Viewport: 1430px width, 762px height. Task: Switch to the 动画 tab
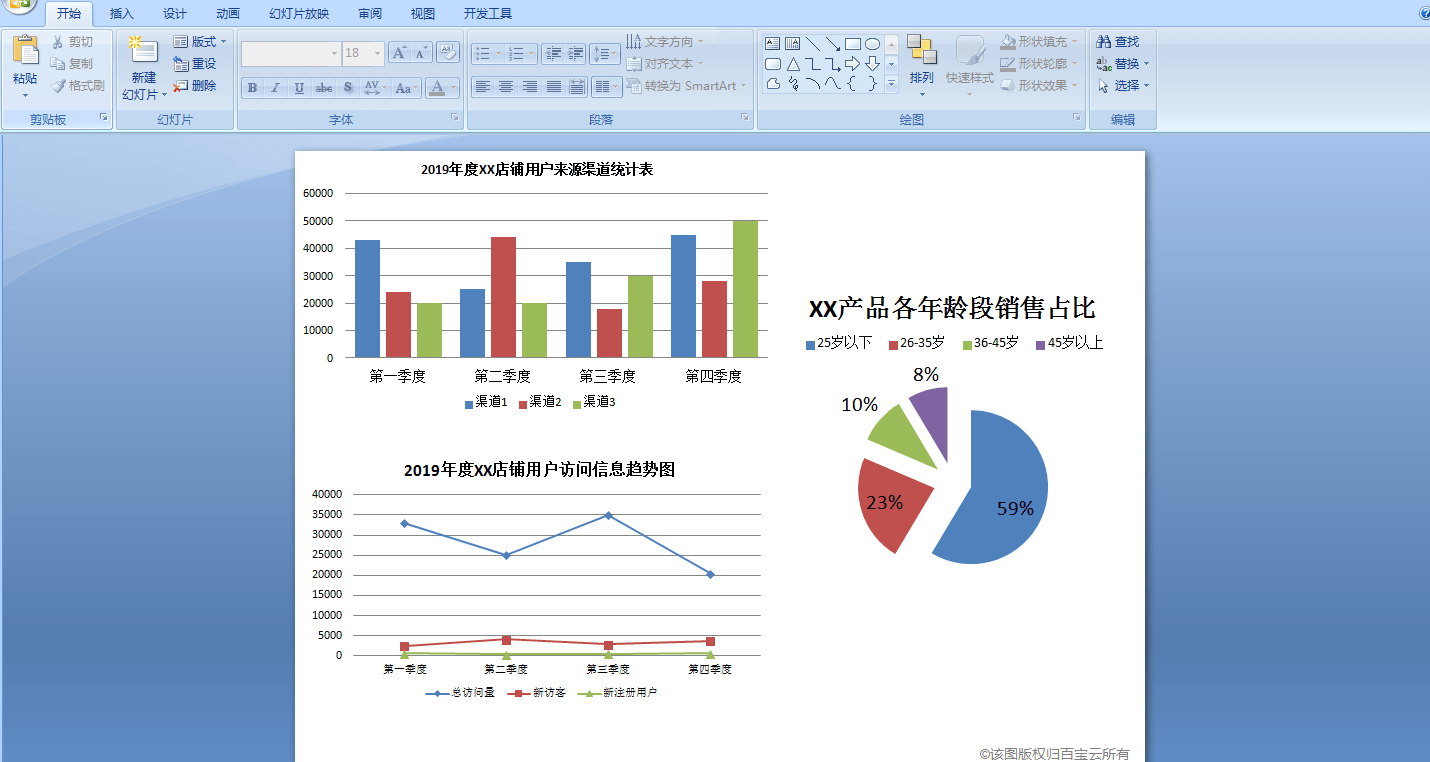[228, 14]
